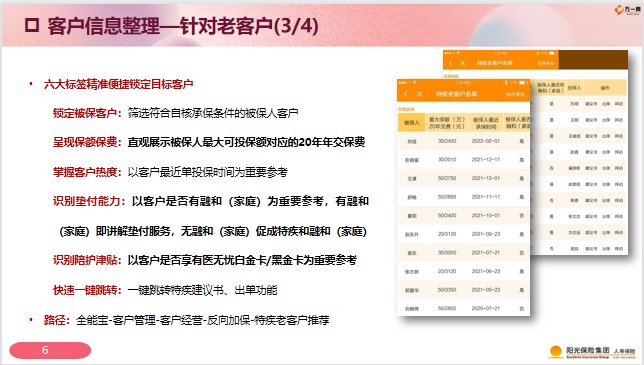Click the 30/3300 coverage cell
This screenshot has width=644, height=365.
click(x=447, y=253)
